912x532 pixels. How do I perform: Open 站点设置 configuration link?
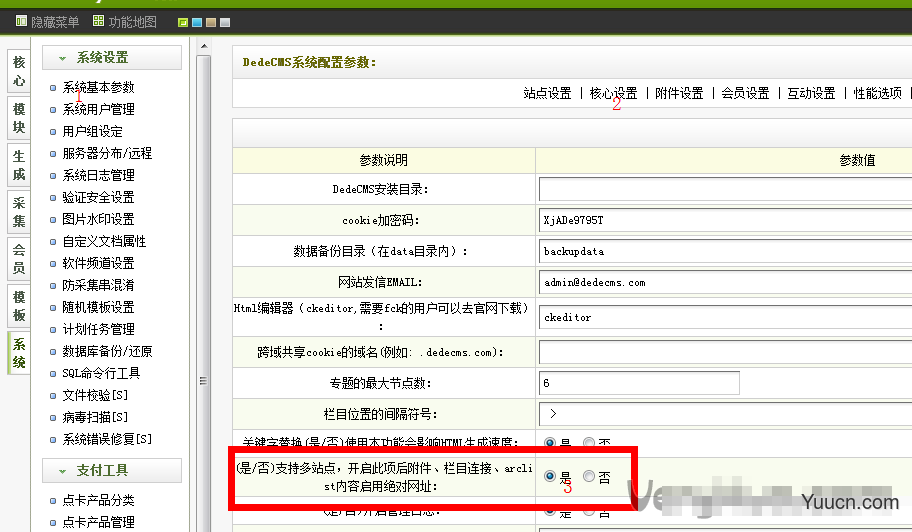point(547,93)
